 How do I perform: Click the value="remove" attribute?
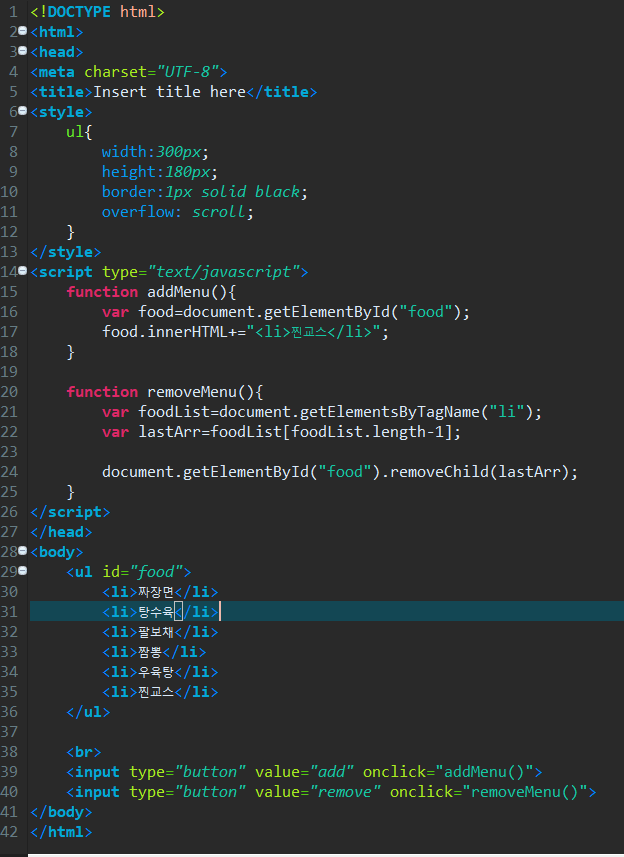tap(317, 791)
